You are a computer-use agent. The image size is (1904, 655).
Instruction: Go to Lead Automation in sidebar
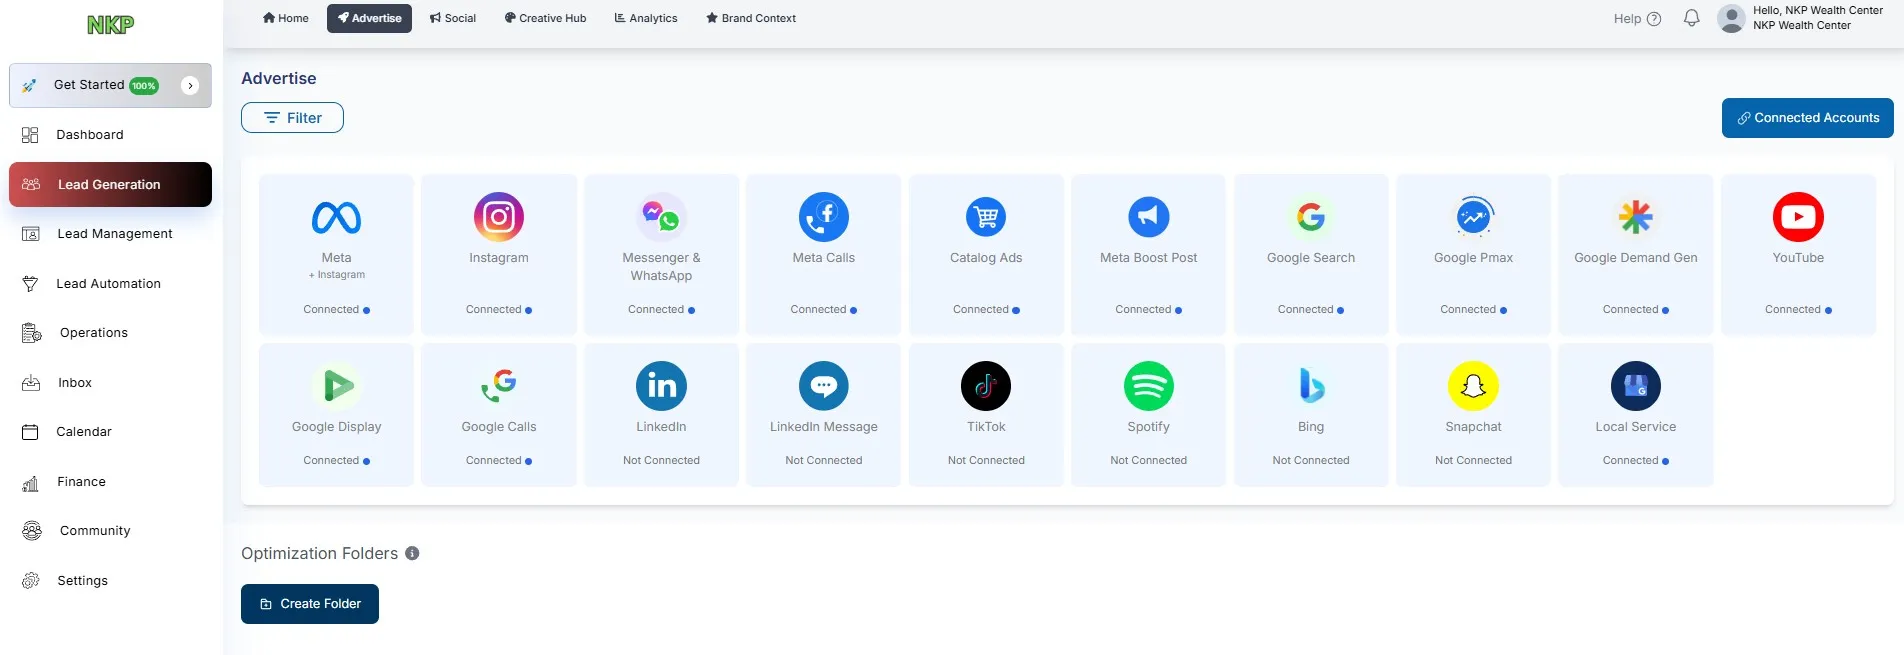tap(110, 284)
